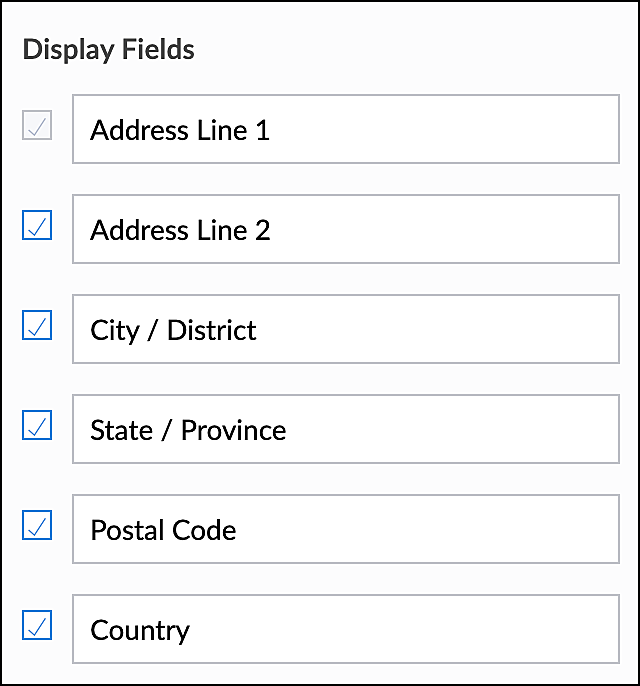Toggle the City / District checkbox

click(37, 326)
